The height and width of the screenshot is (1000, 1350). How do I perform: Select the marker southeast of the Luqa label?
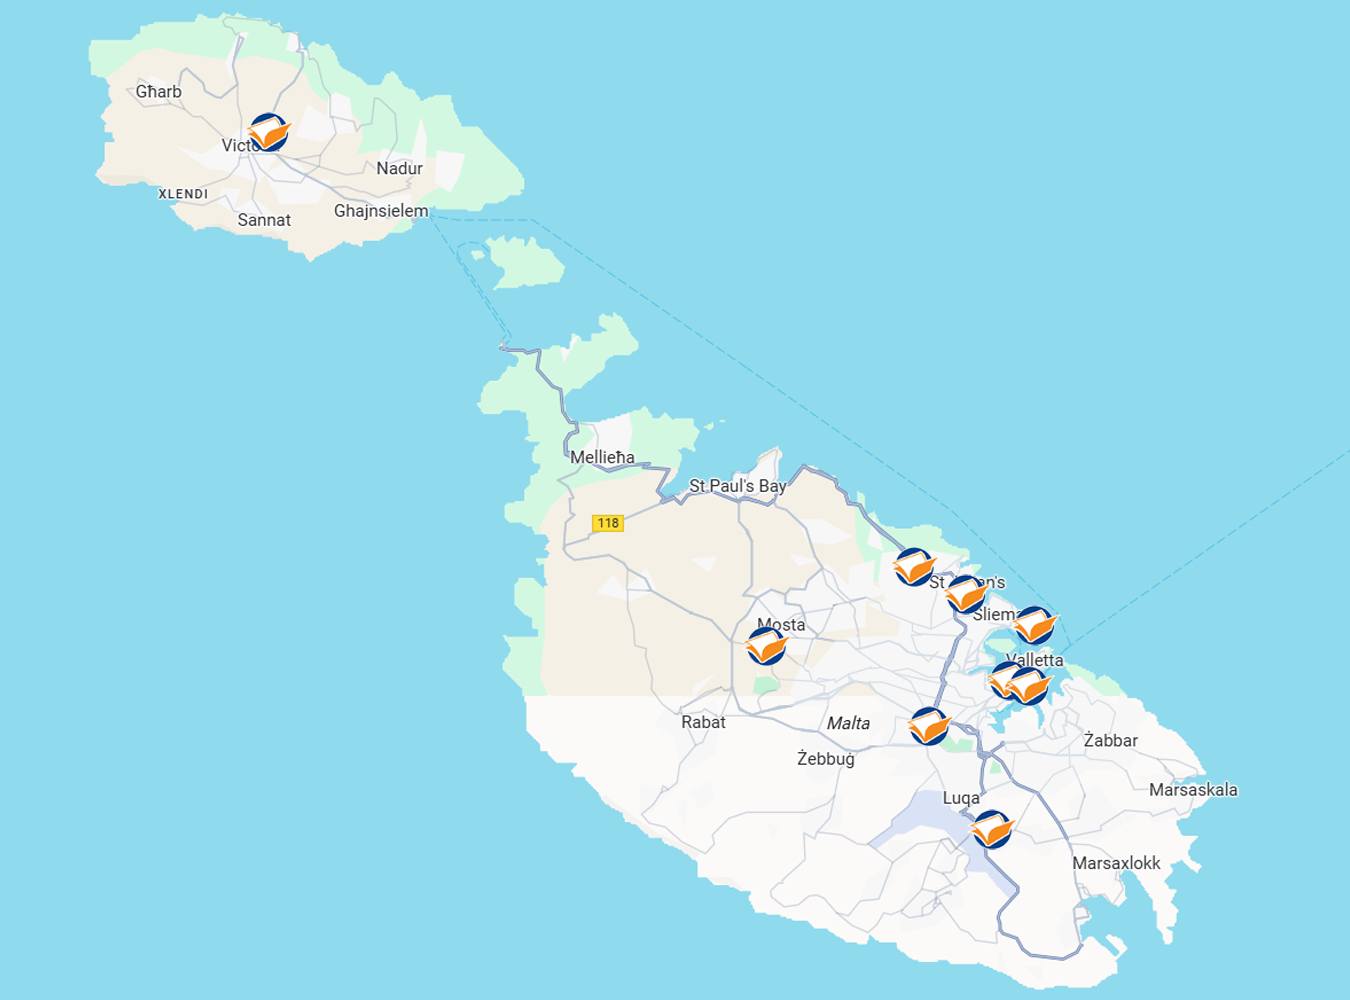pos(992,830)
